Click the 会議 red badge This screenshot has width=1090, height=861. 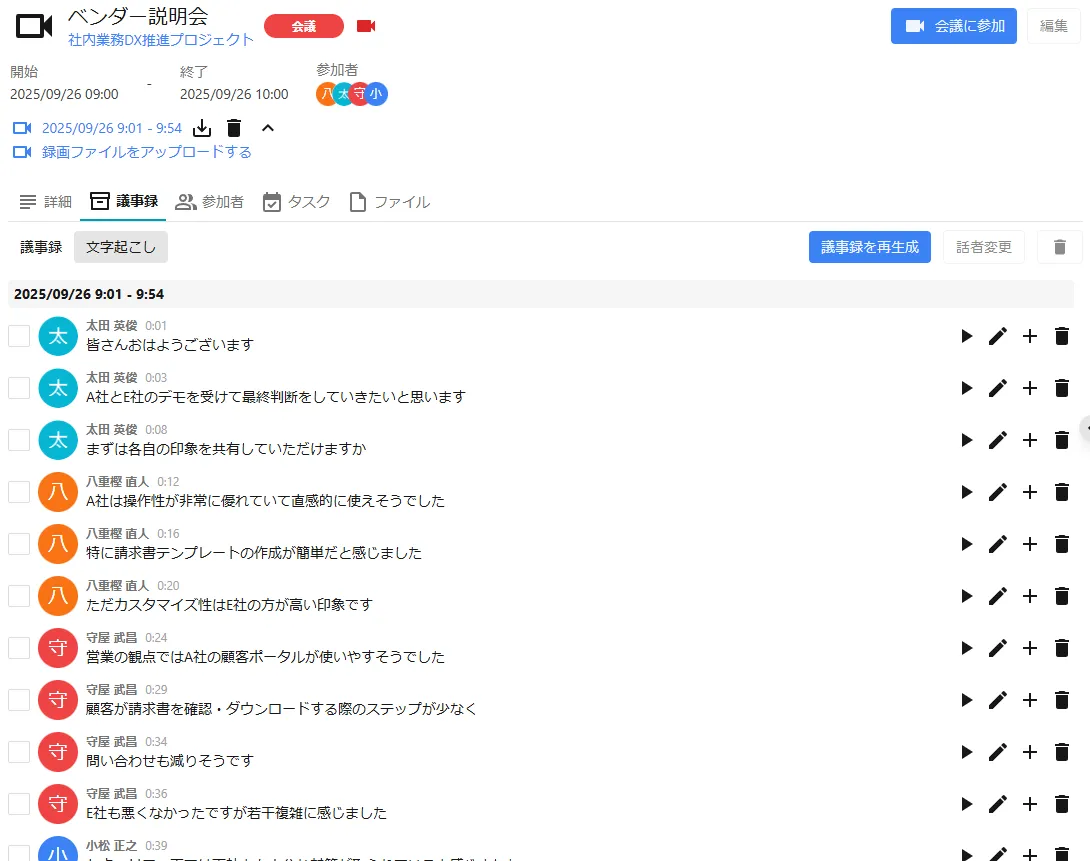(304, 26)
